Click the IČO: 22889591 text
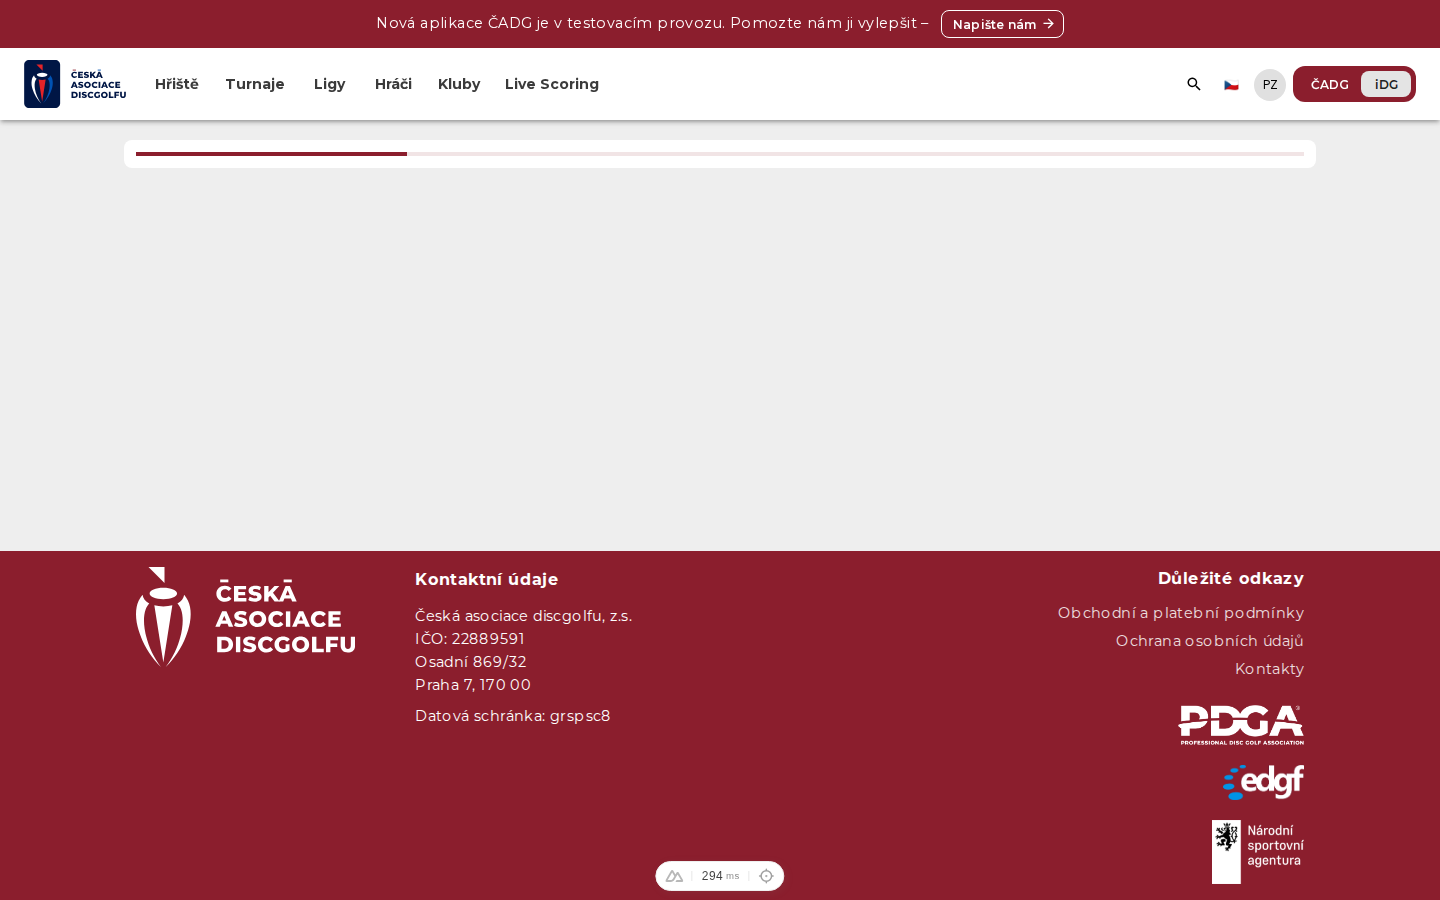The image size is (1440, 900). (470, 639)
